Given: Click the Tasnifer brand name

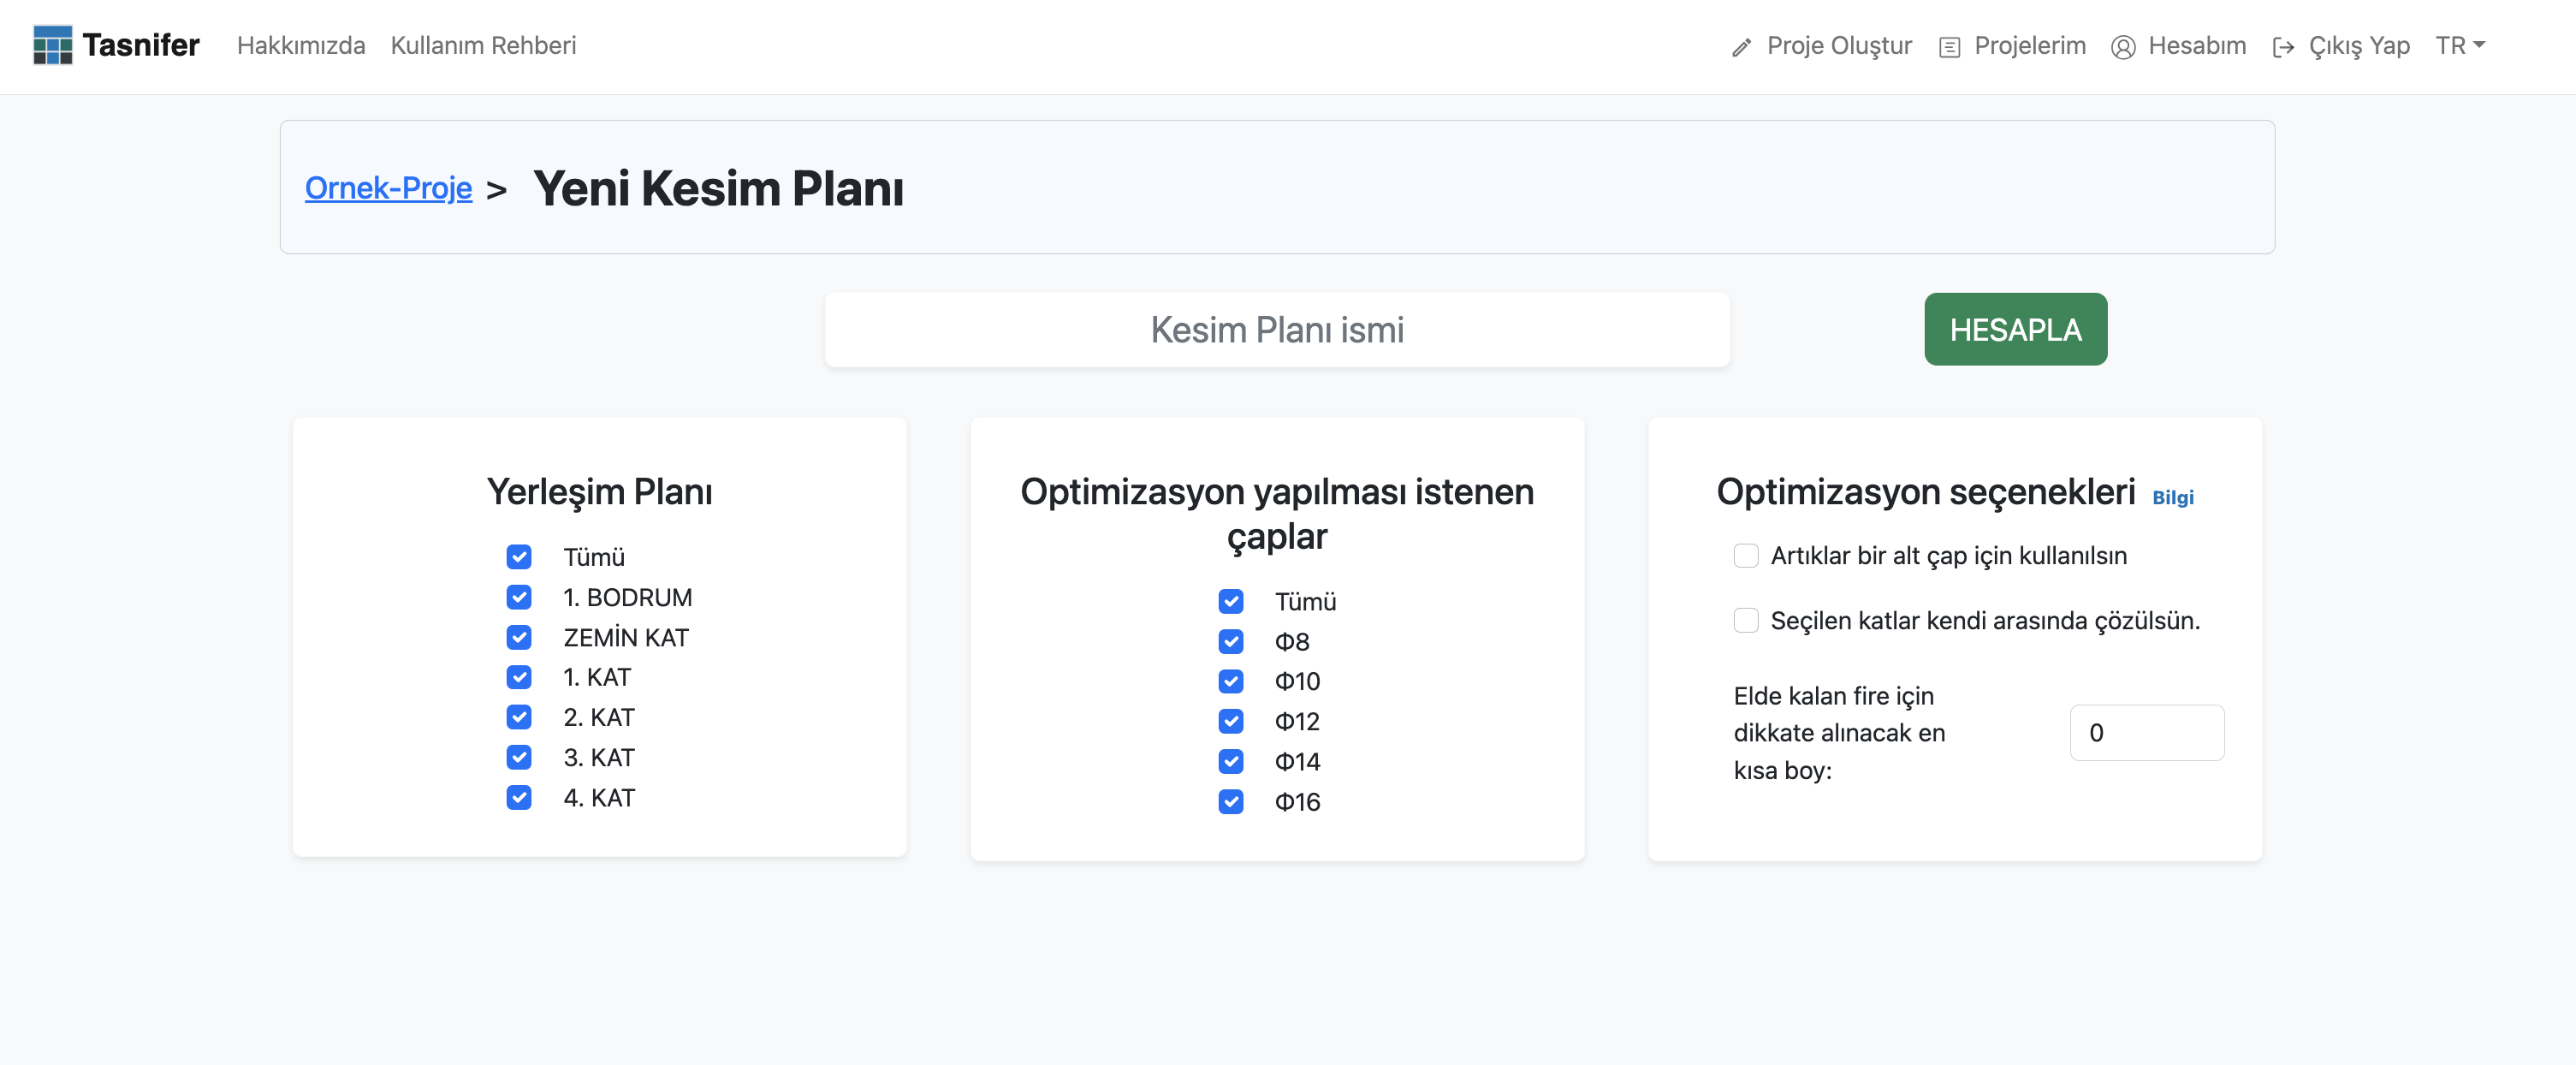Looking at the screenshot, I should [141, 45].
